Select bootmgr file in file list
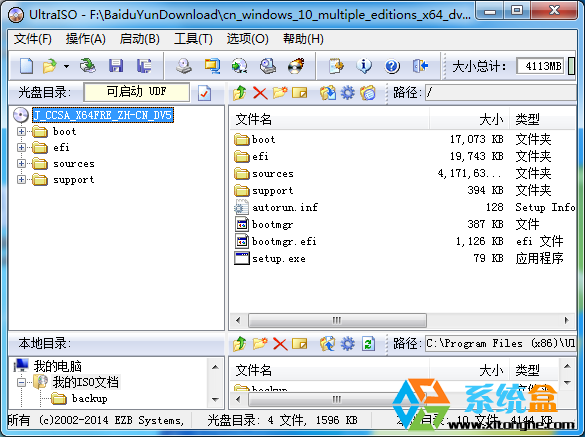This screenshot has width=585, height=437. [272, 225]
